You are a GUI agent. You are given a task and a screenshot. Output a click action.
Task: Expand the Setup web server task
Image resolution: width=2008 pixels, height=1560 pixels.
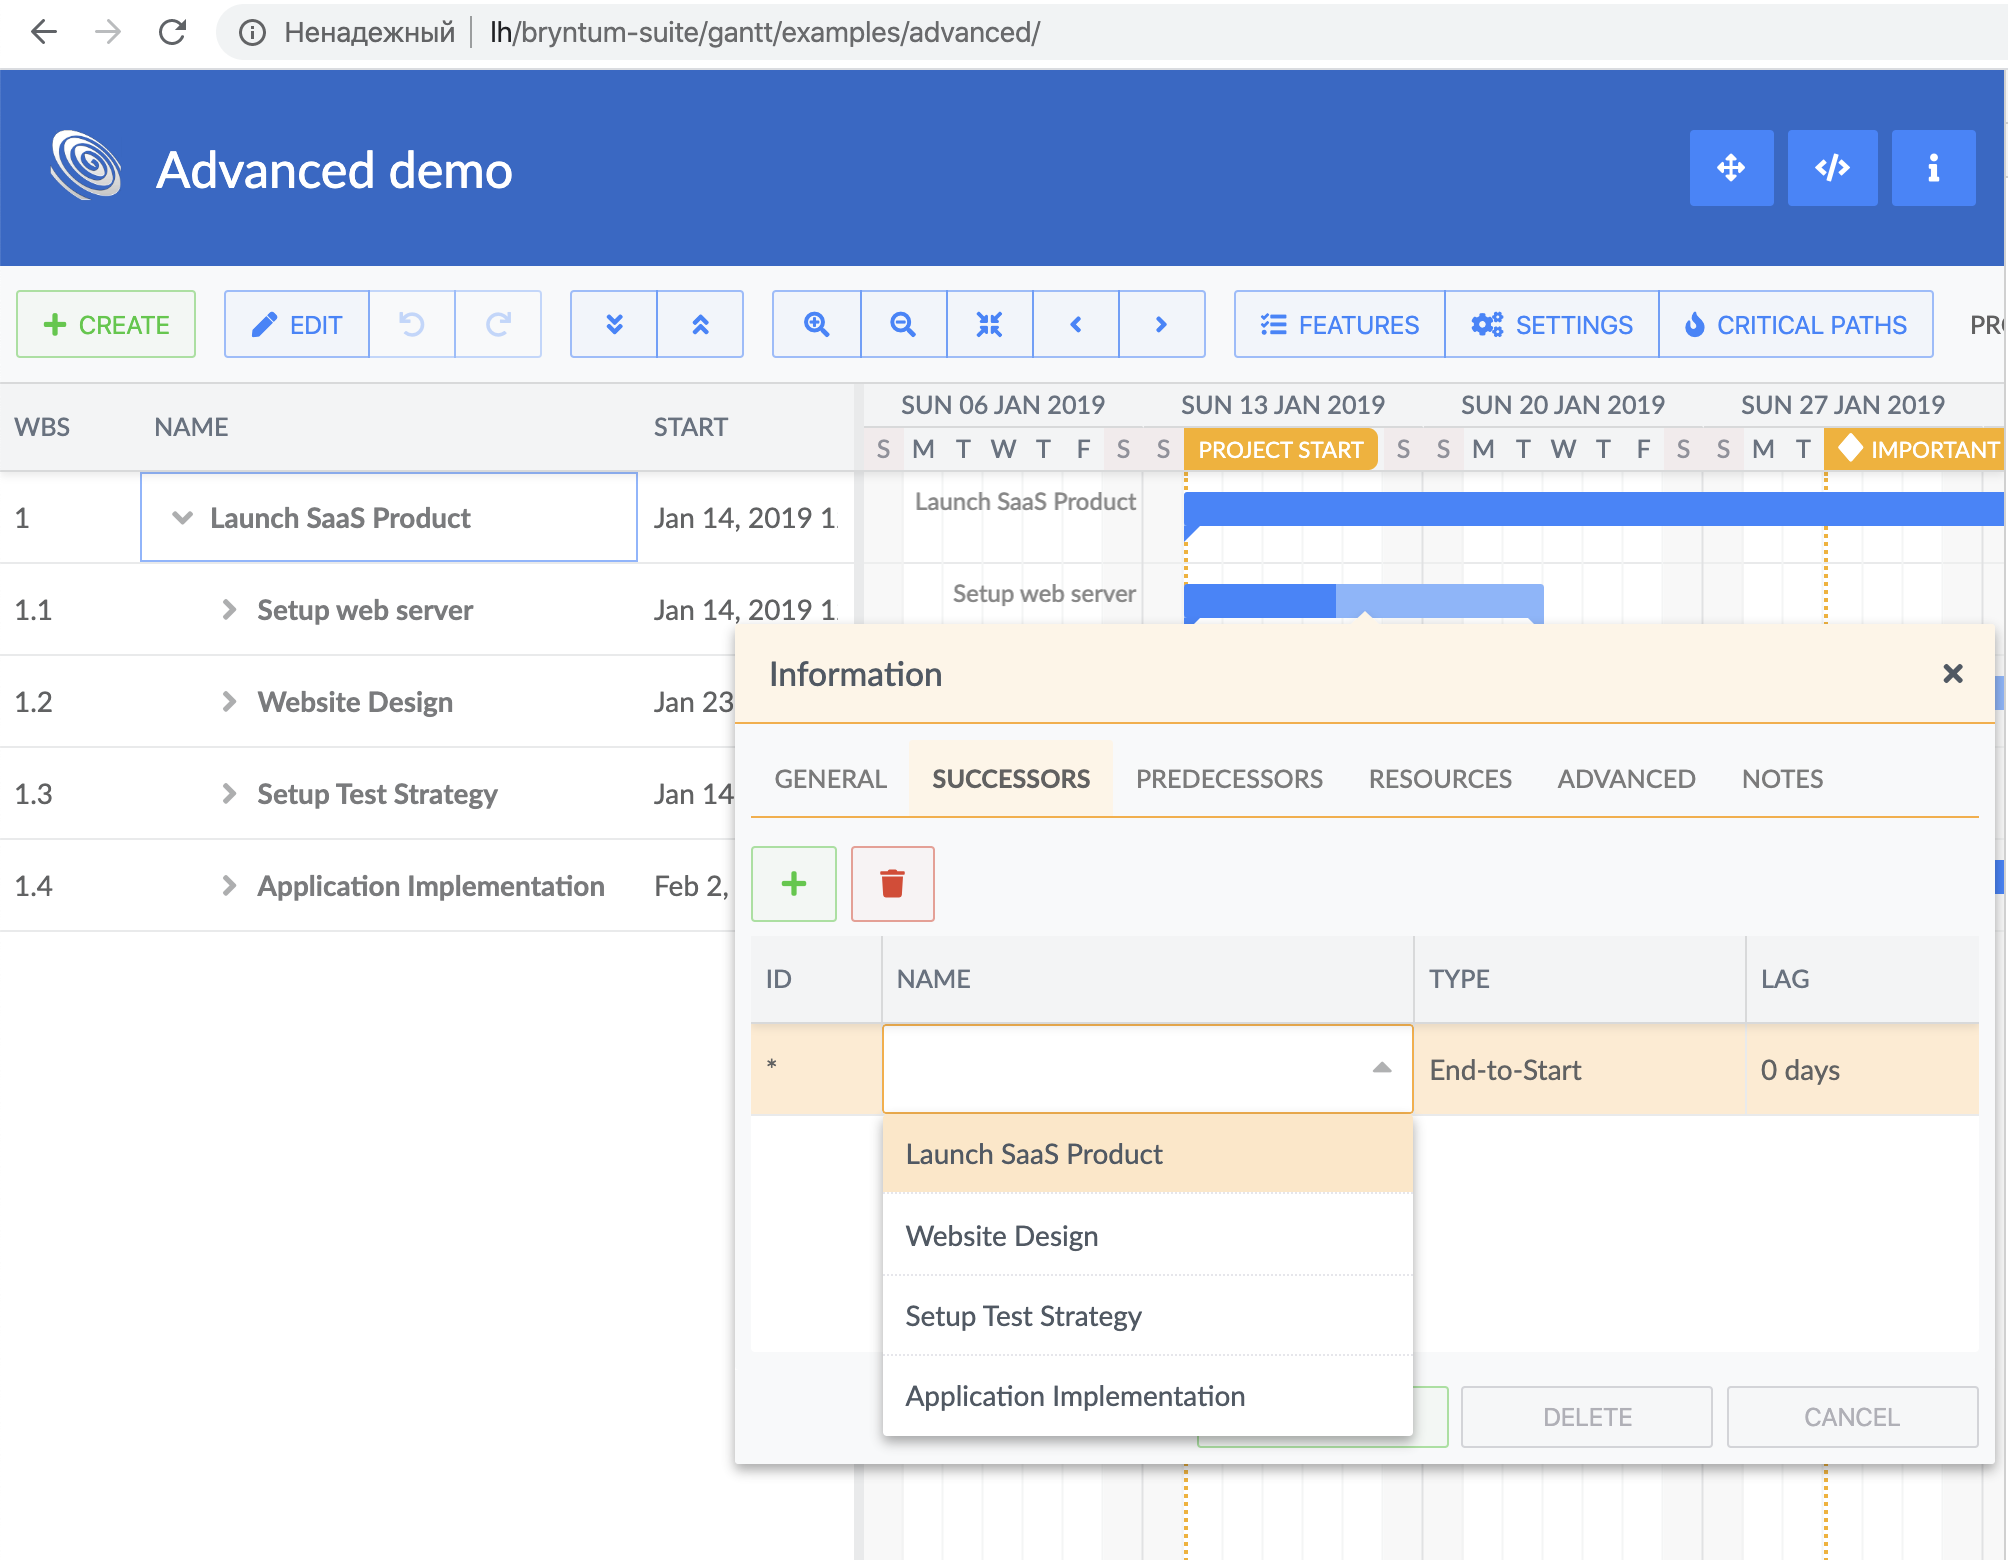[229, 610]
